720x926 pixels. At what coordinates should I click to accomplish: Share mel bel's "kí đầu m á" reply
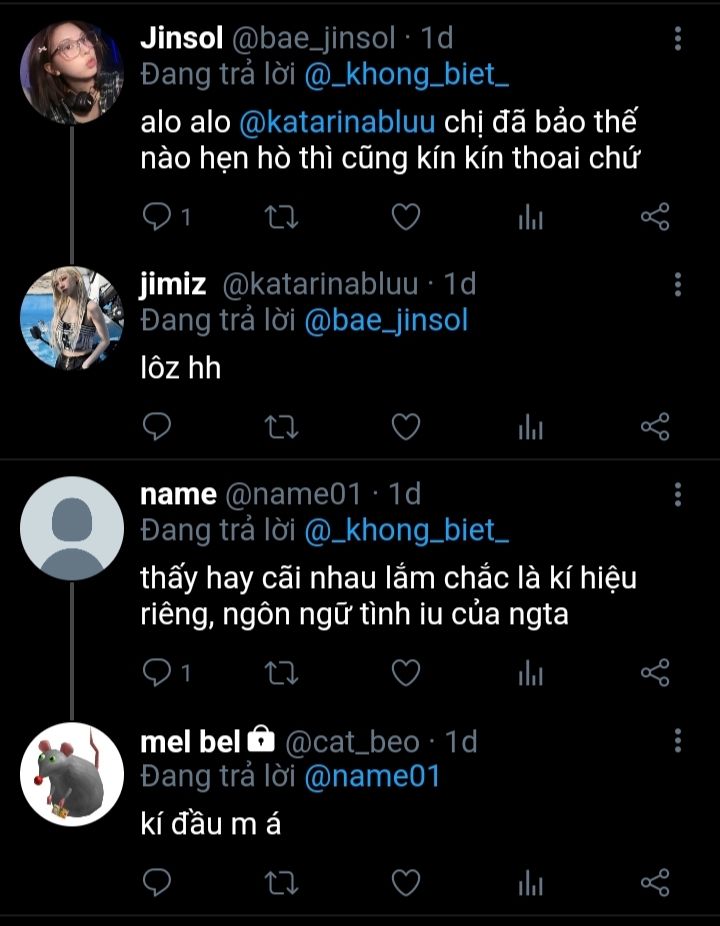[654, 882]
